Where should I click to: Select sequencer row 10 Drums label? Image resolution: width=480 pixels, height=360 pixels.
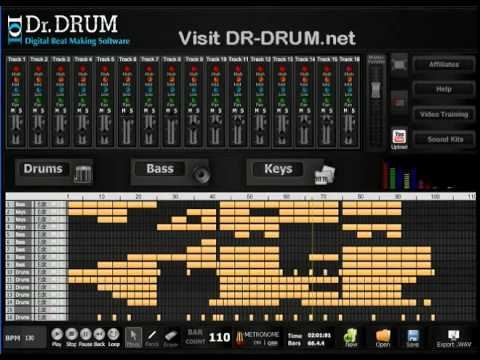pos(22,272)
